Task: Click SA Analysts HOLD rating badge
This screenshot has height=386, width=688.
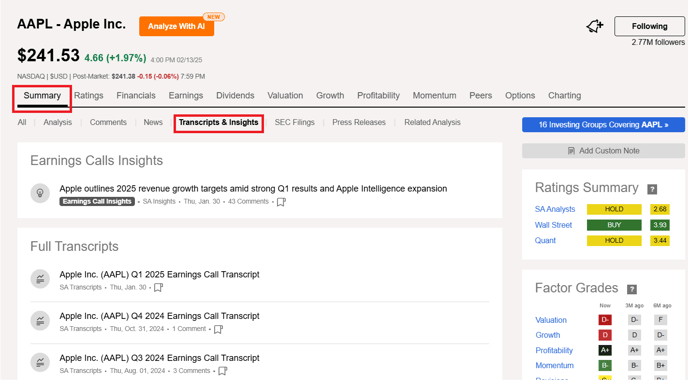Action: coord(614,209)
